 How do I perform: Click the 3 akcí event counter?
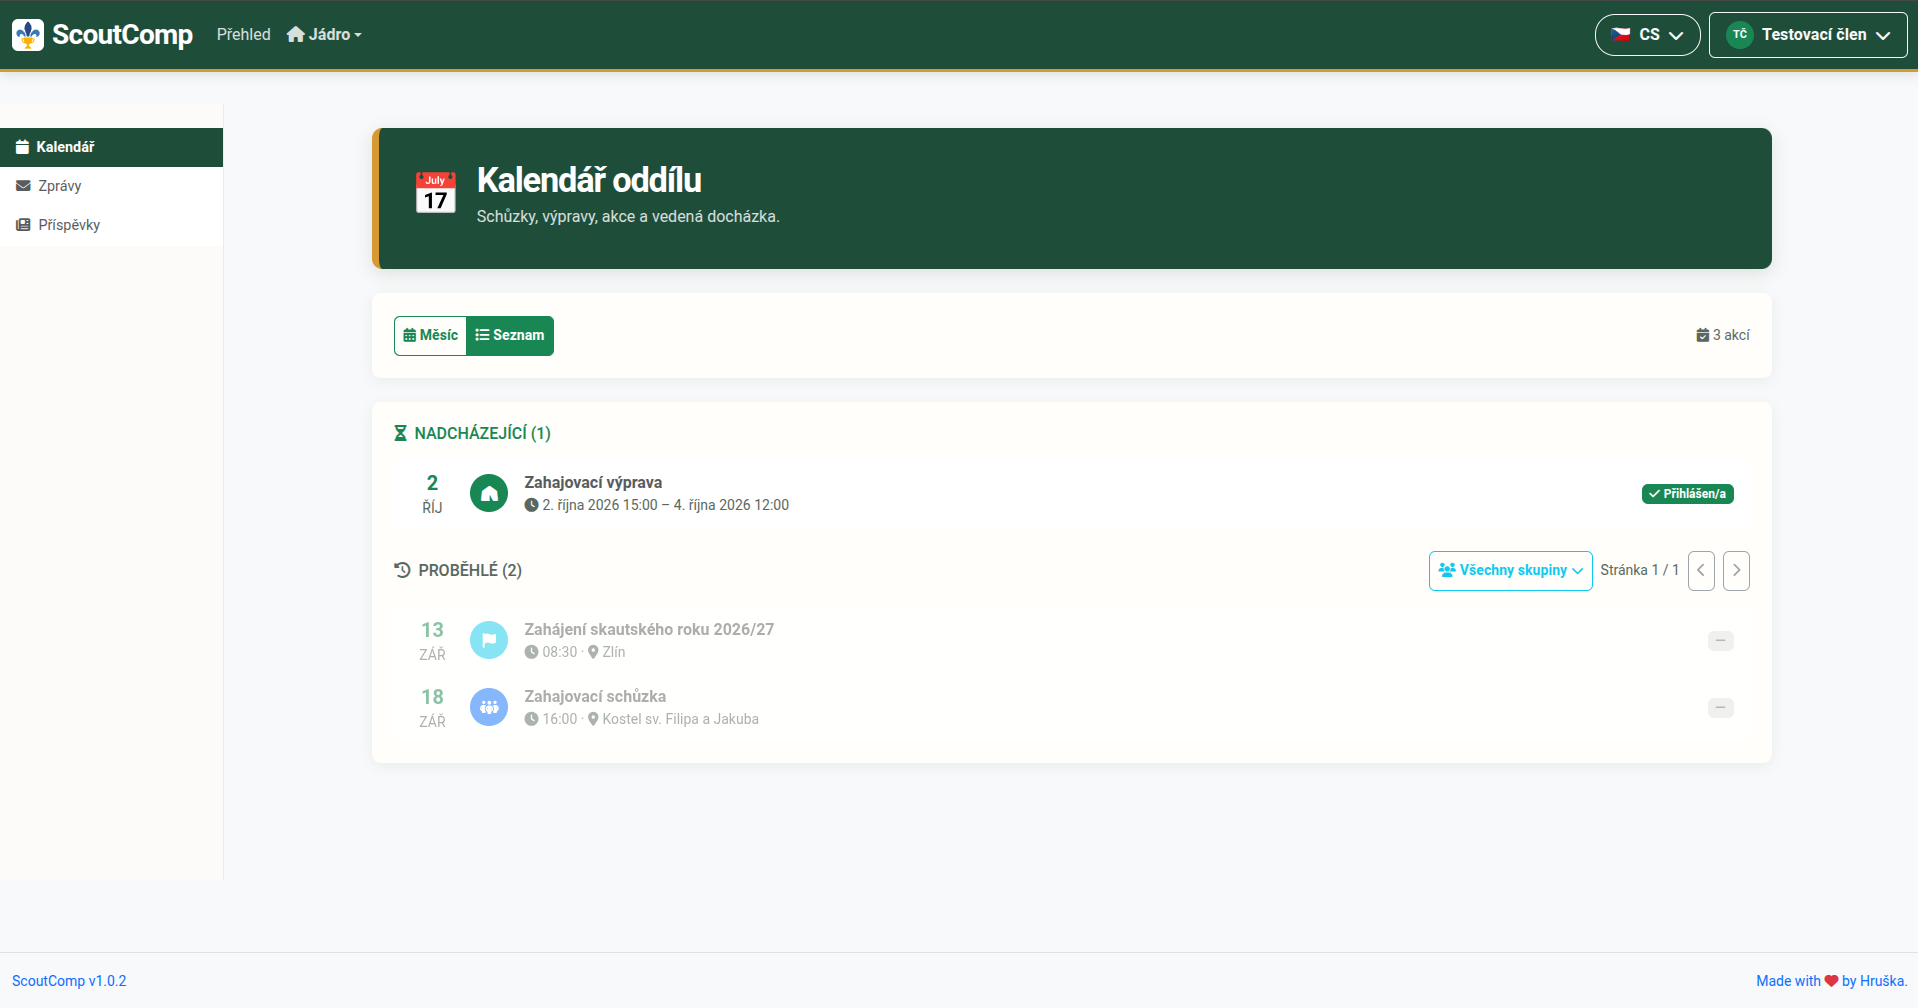coord(1723,336)
